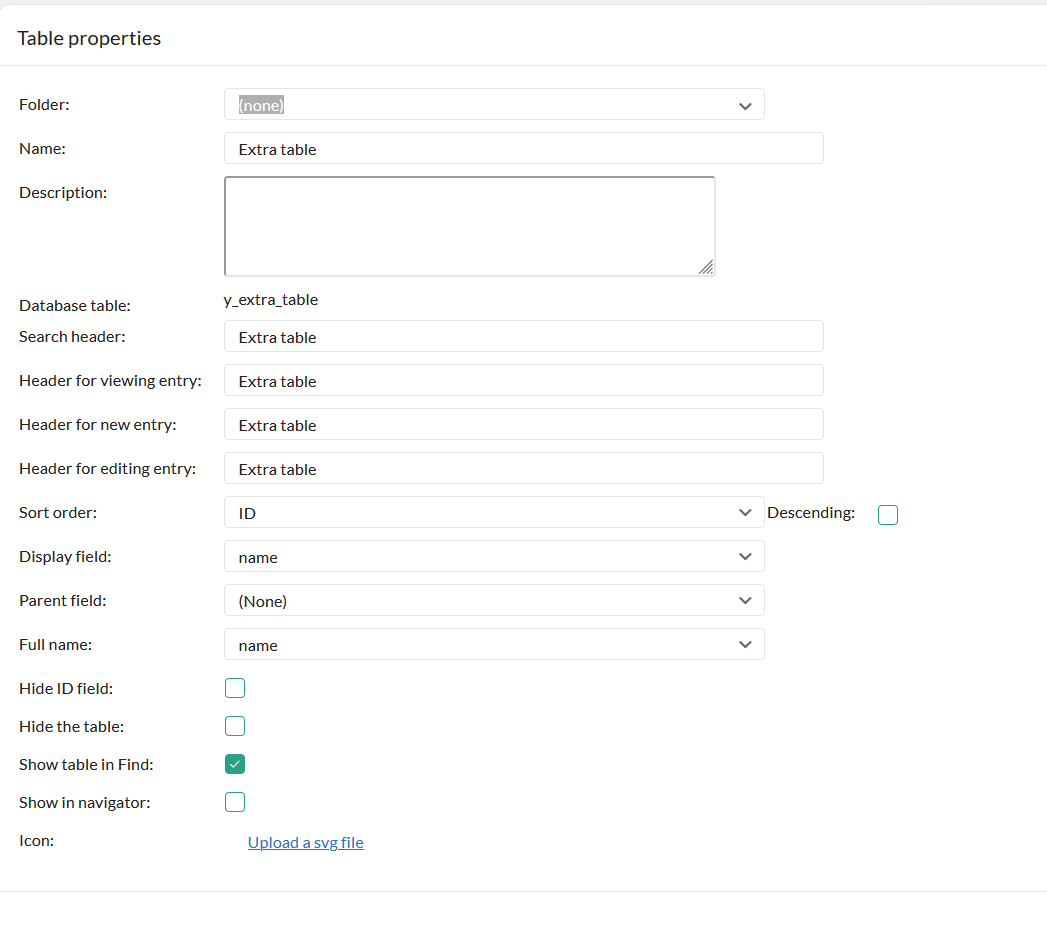Image resolution: width=1047 pixels, height=933 pixels.
Task: Click the Folder dropdown chevron arrow
Action: pyautogui.click(x=745, y=106)
